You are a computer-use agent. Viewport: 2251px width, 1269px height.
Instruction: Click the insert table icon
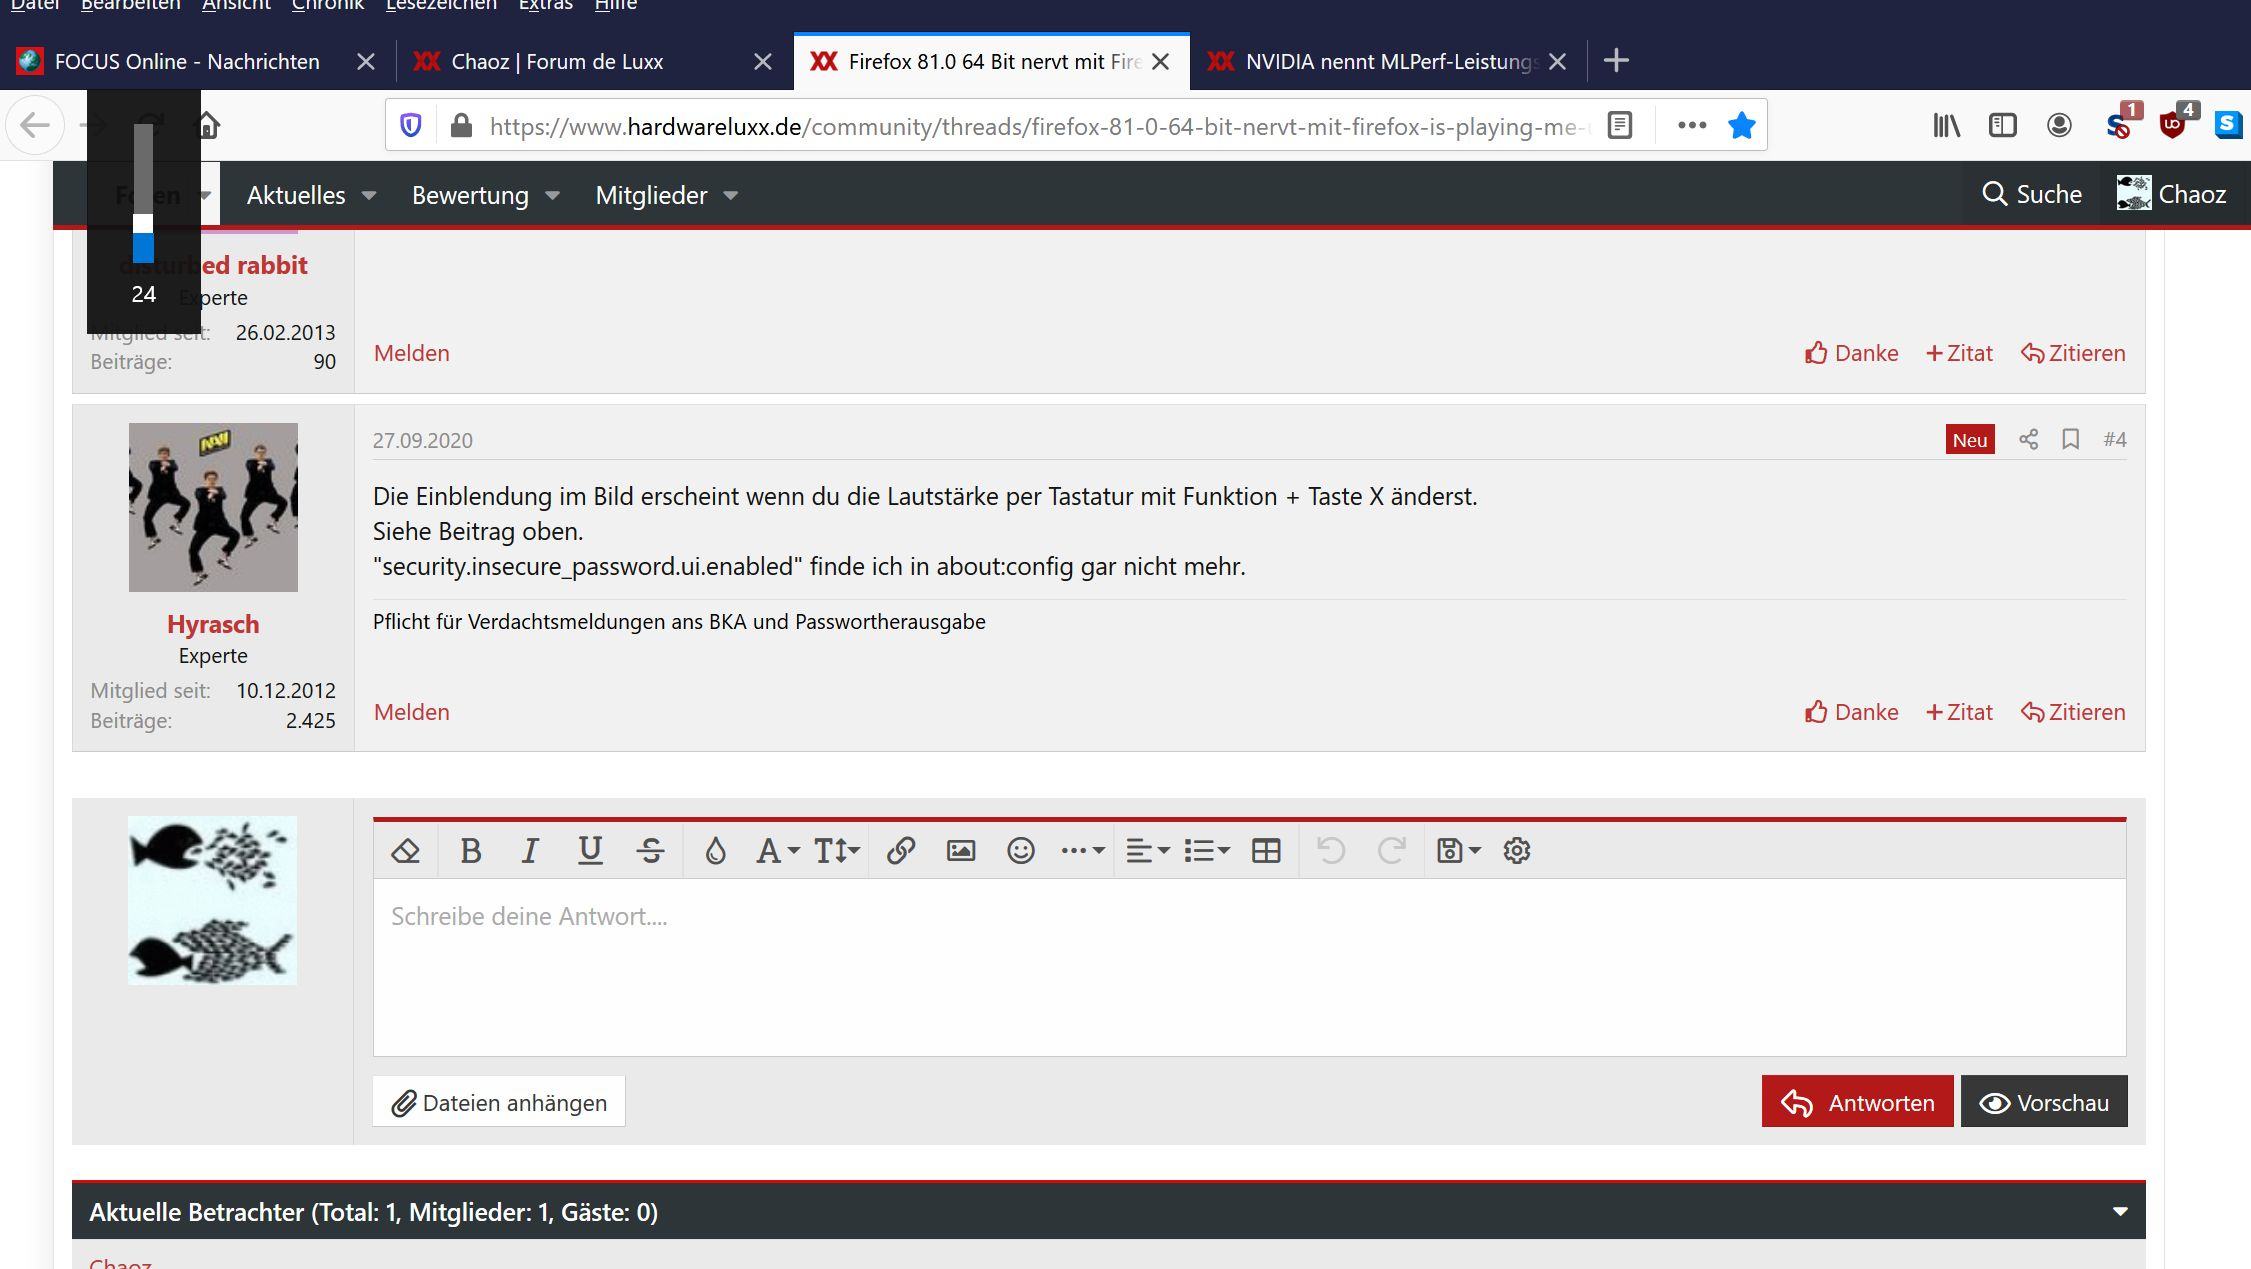click(1266, 851)
